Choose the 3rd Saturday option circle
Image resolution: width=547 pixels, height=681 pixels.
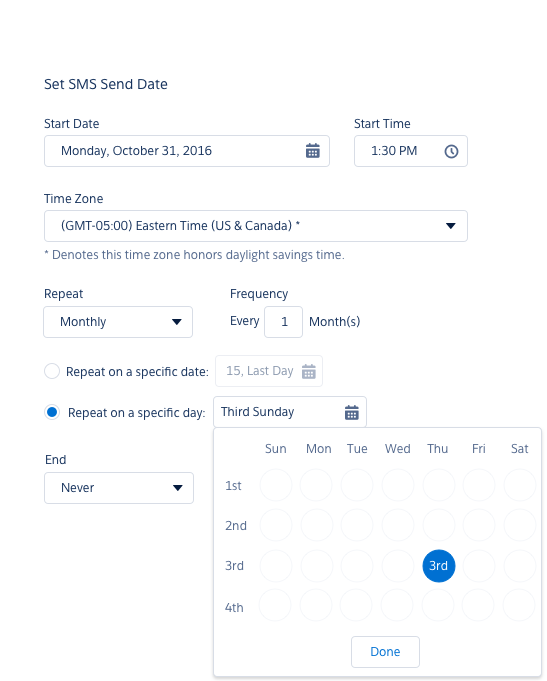click(520, 565)
